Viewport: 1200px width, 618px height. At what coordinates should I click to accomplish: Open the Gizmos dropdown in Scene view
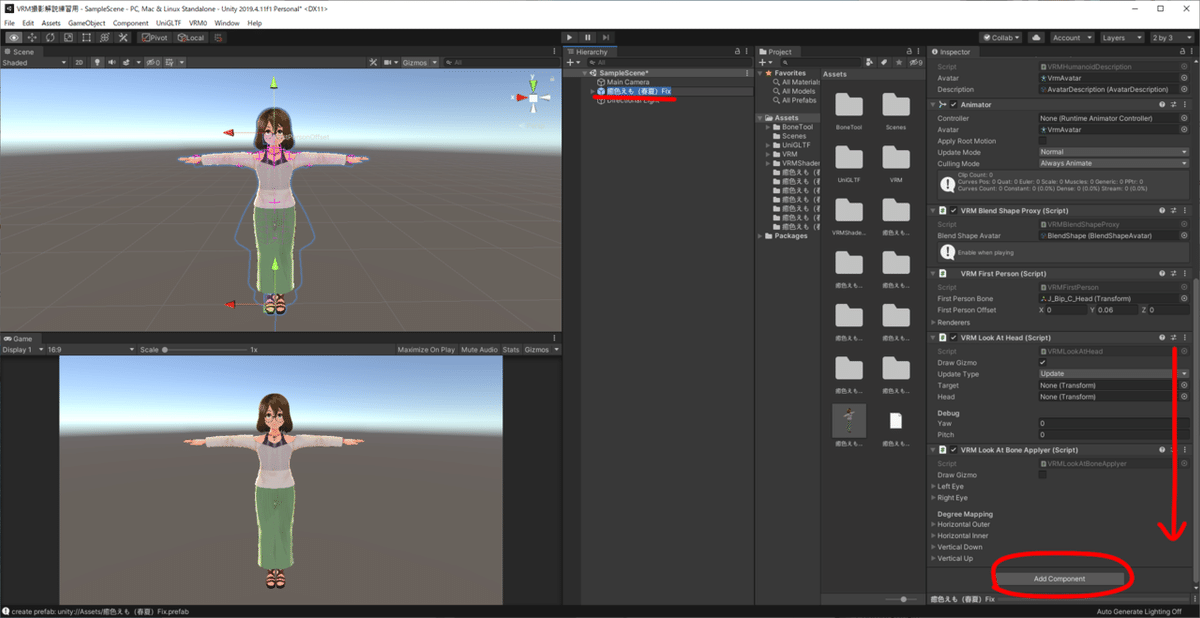click(418, 62)
